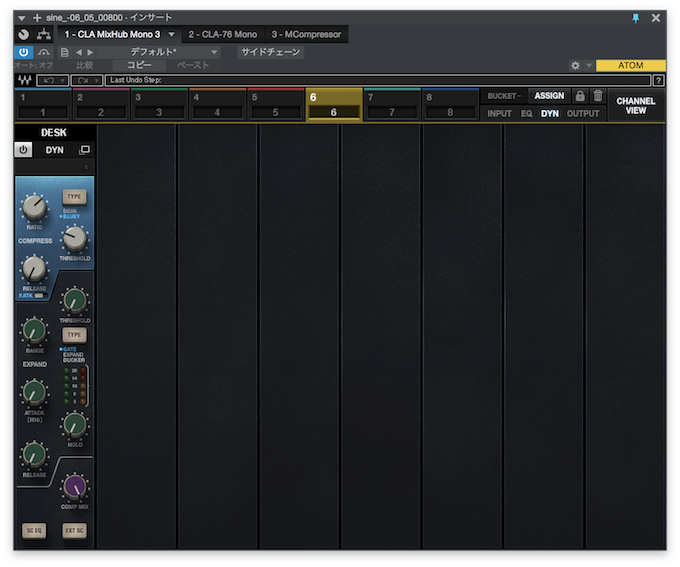Click the gate TYPE button

[74, 335]
